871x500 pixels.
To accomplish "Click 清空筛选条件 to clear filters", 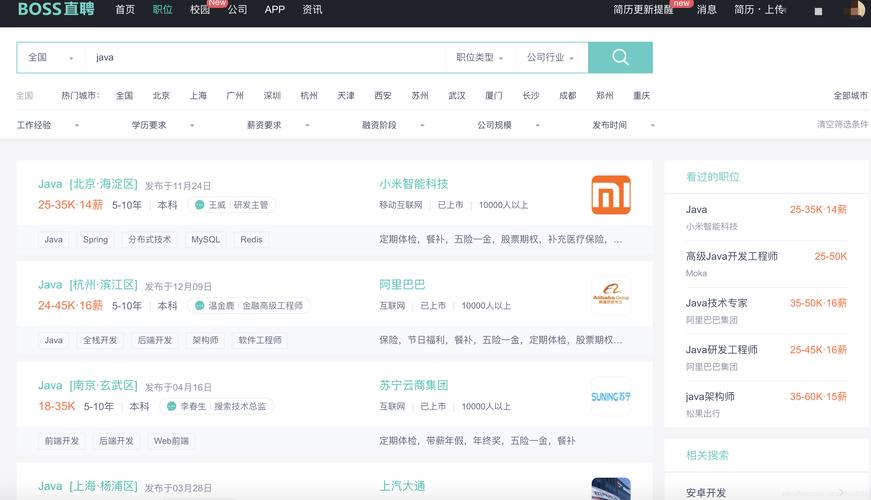I will tap(842, 125).
